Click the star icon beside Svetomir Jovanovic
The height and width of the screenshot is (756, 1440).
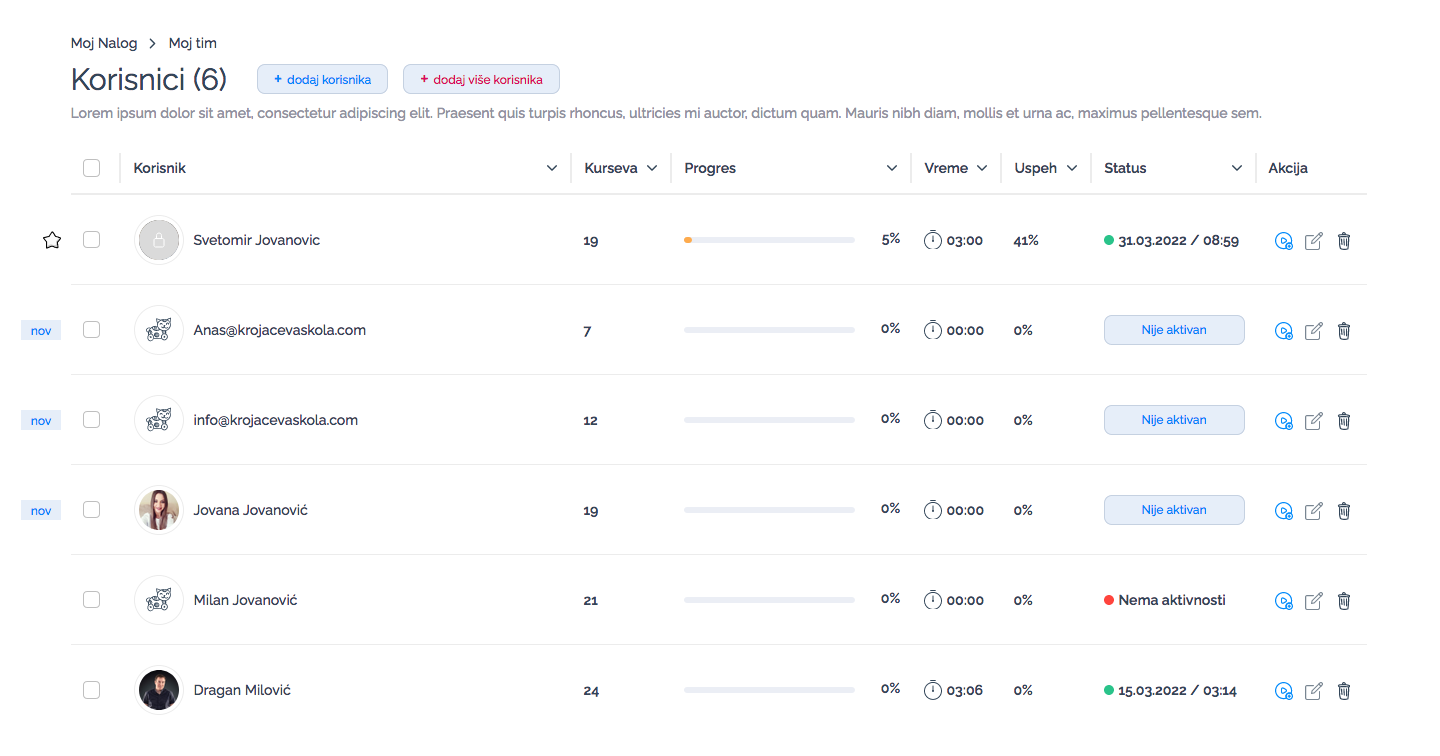point(52,240)
